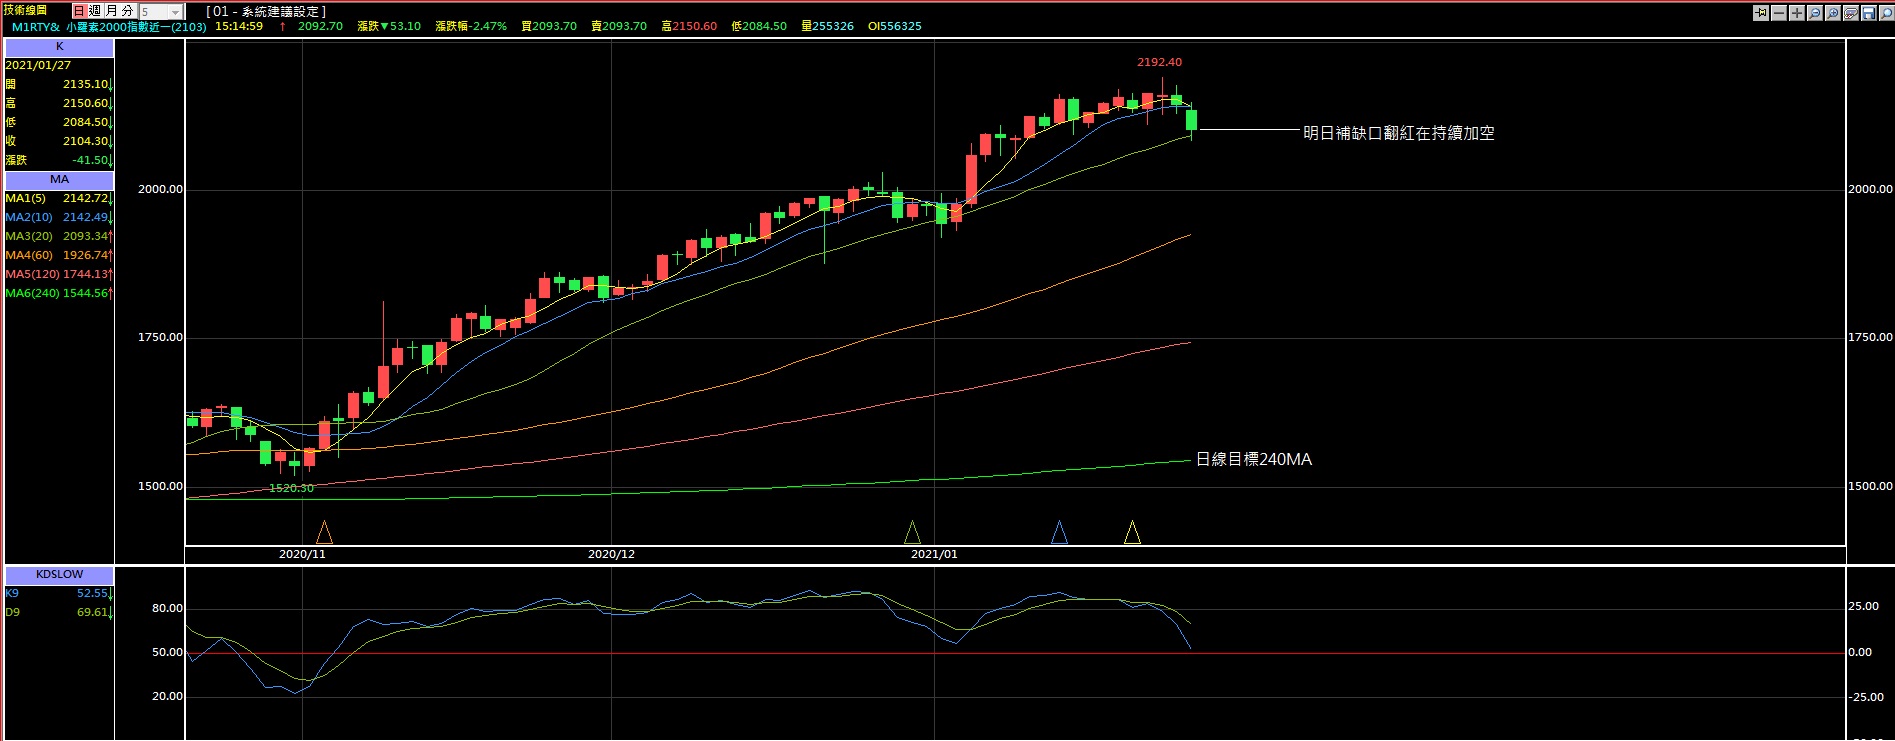Zoom in with the magnifier plus icon

(1833, 13)
